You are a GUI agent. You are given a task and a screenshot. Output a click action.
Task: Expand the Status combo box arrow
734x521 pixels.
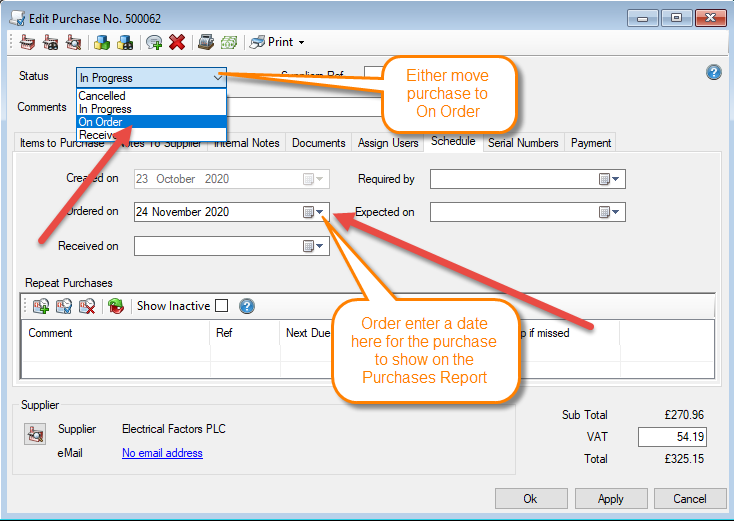click(217, 77)
